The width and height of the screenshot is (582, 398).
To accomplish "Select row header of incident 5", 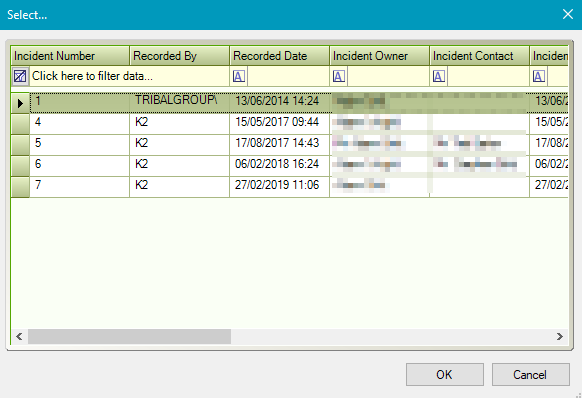I will [x=20, y=145].
